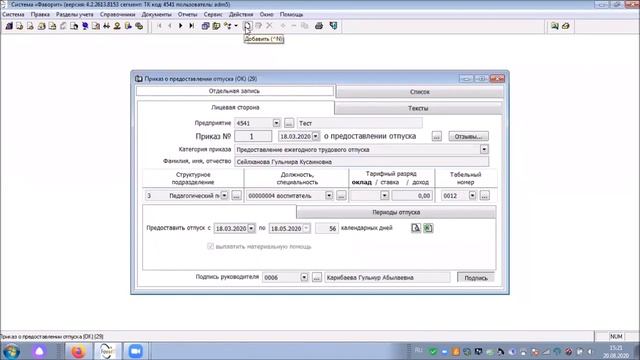Click the cascade windows icon in the toolbar
Viewport: 640px width, 360px height.
205,26
